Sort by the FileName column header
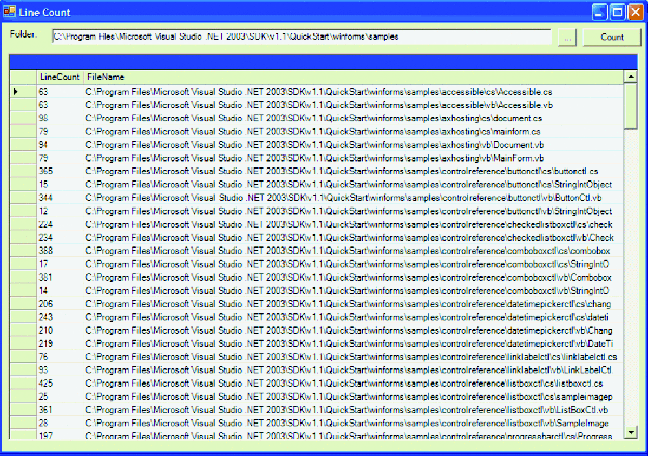 click(350, 76)
